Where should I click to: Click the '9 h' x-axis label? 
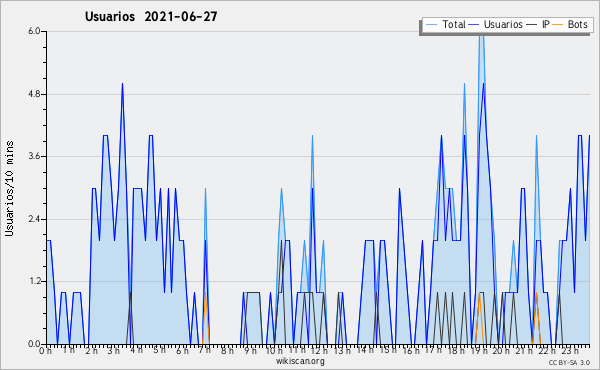(x=250, y=351)
